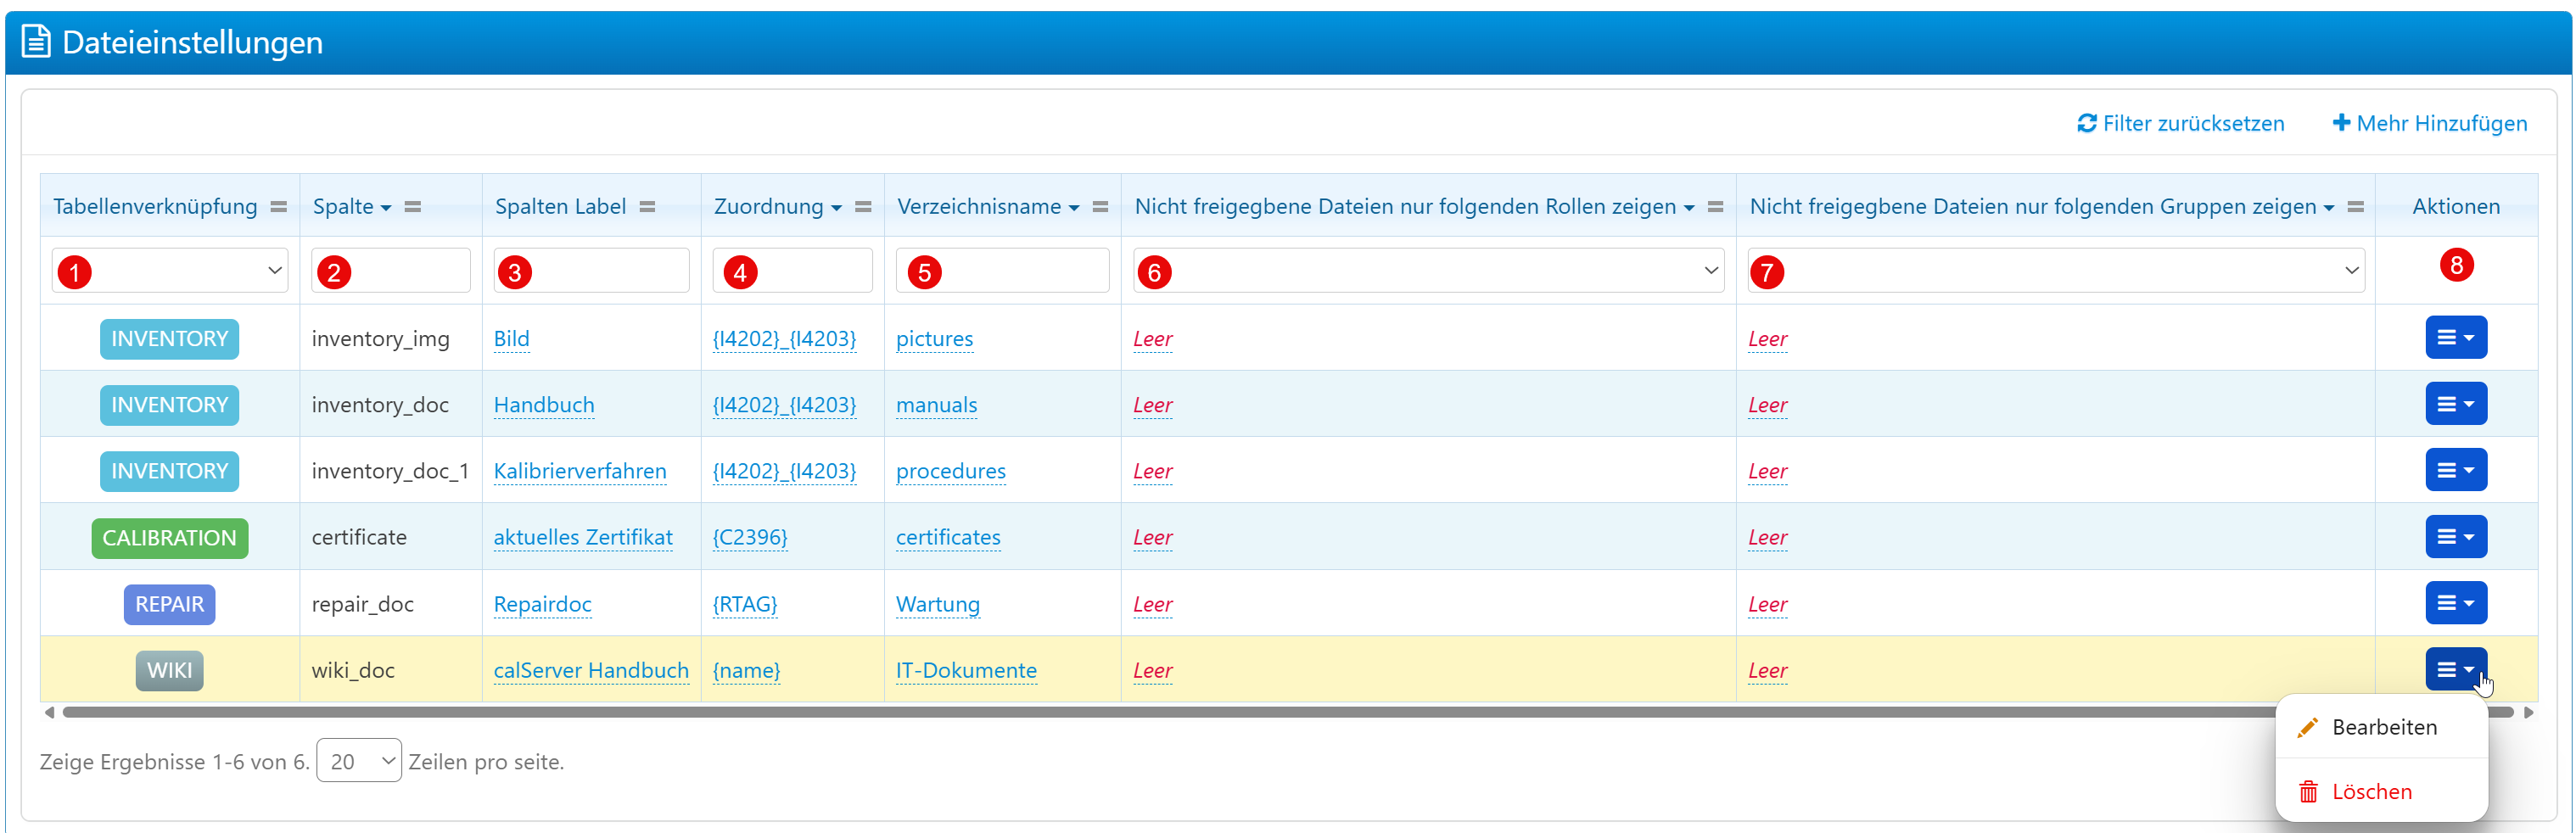
Task: Click the plus icon for Mehr Hinzufügen
Action: tap(2341, 123)
